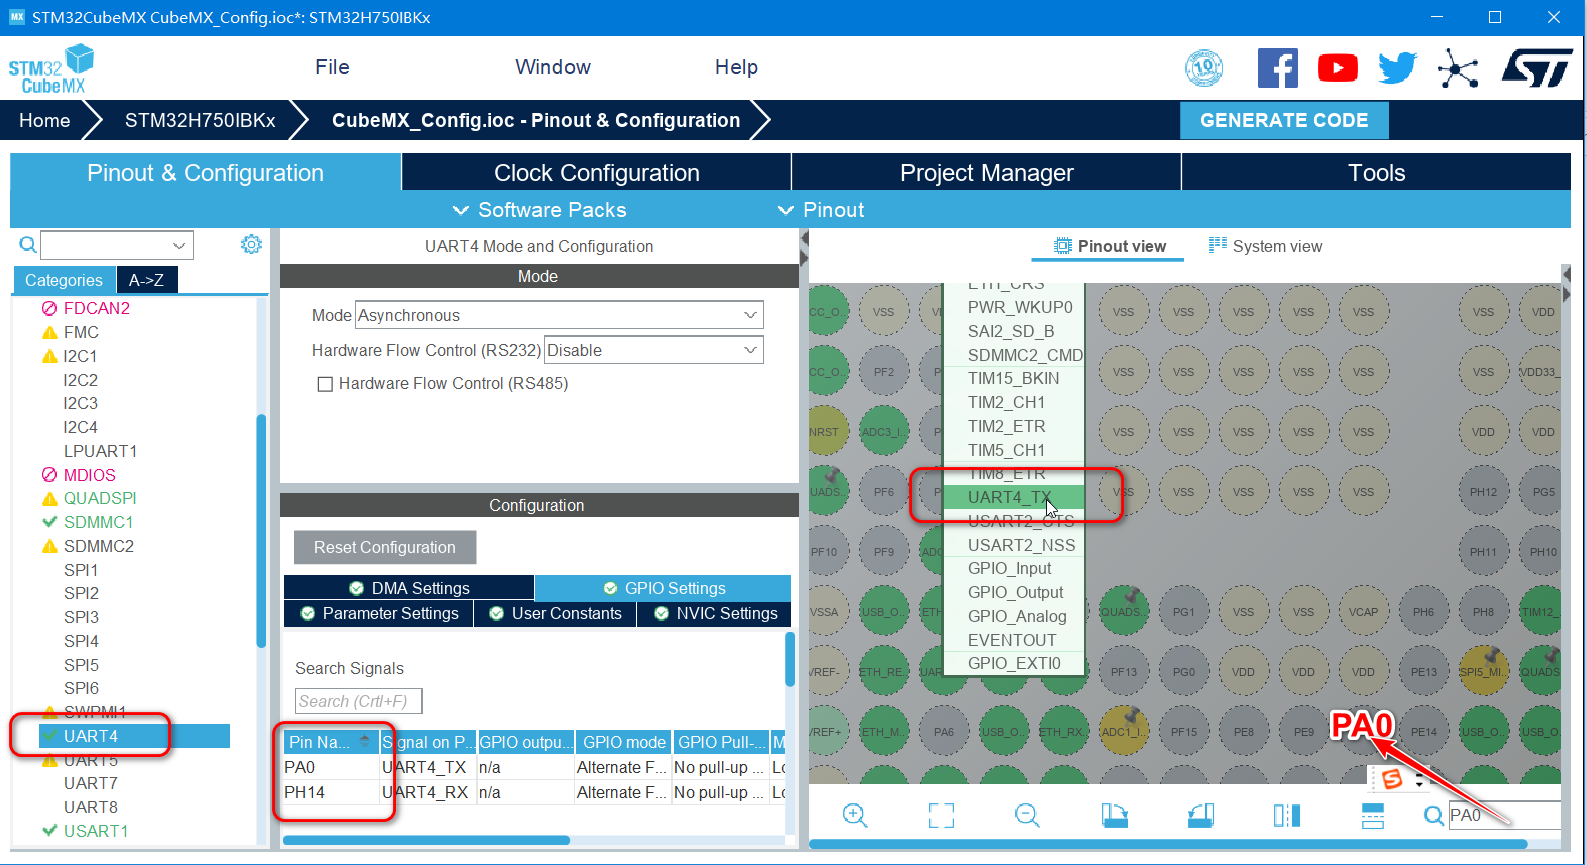Click the GPIO table horizontal scrollbar

(427, 840)
